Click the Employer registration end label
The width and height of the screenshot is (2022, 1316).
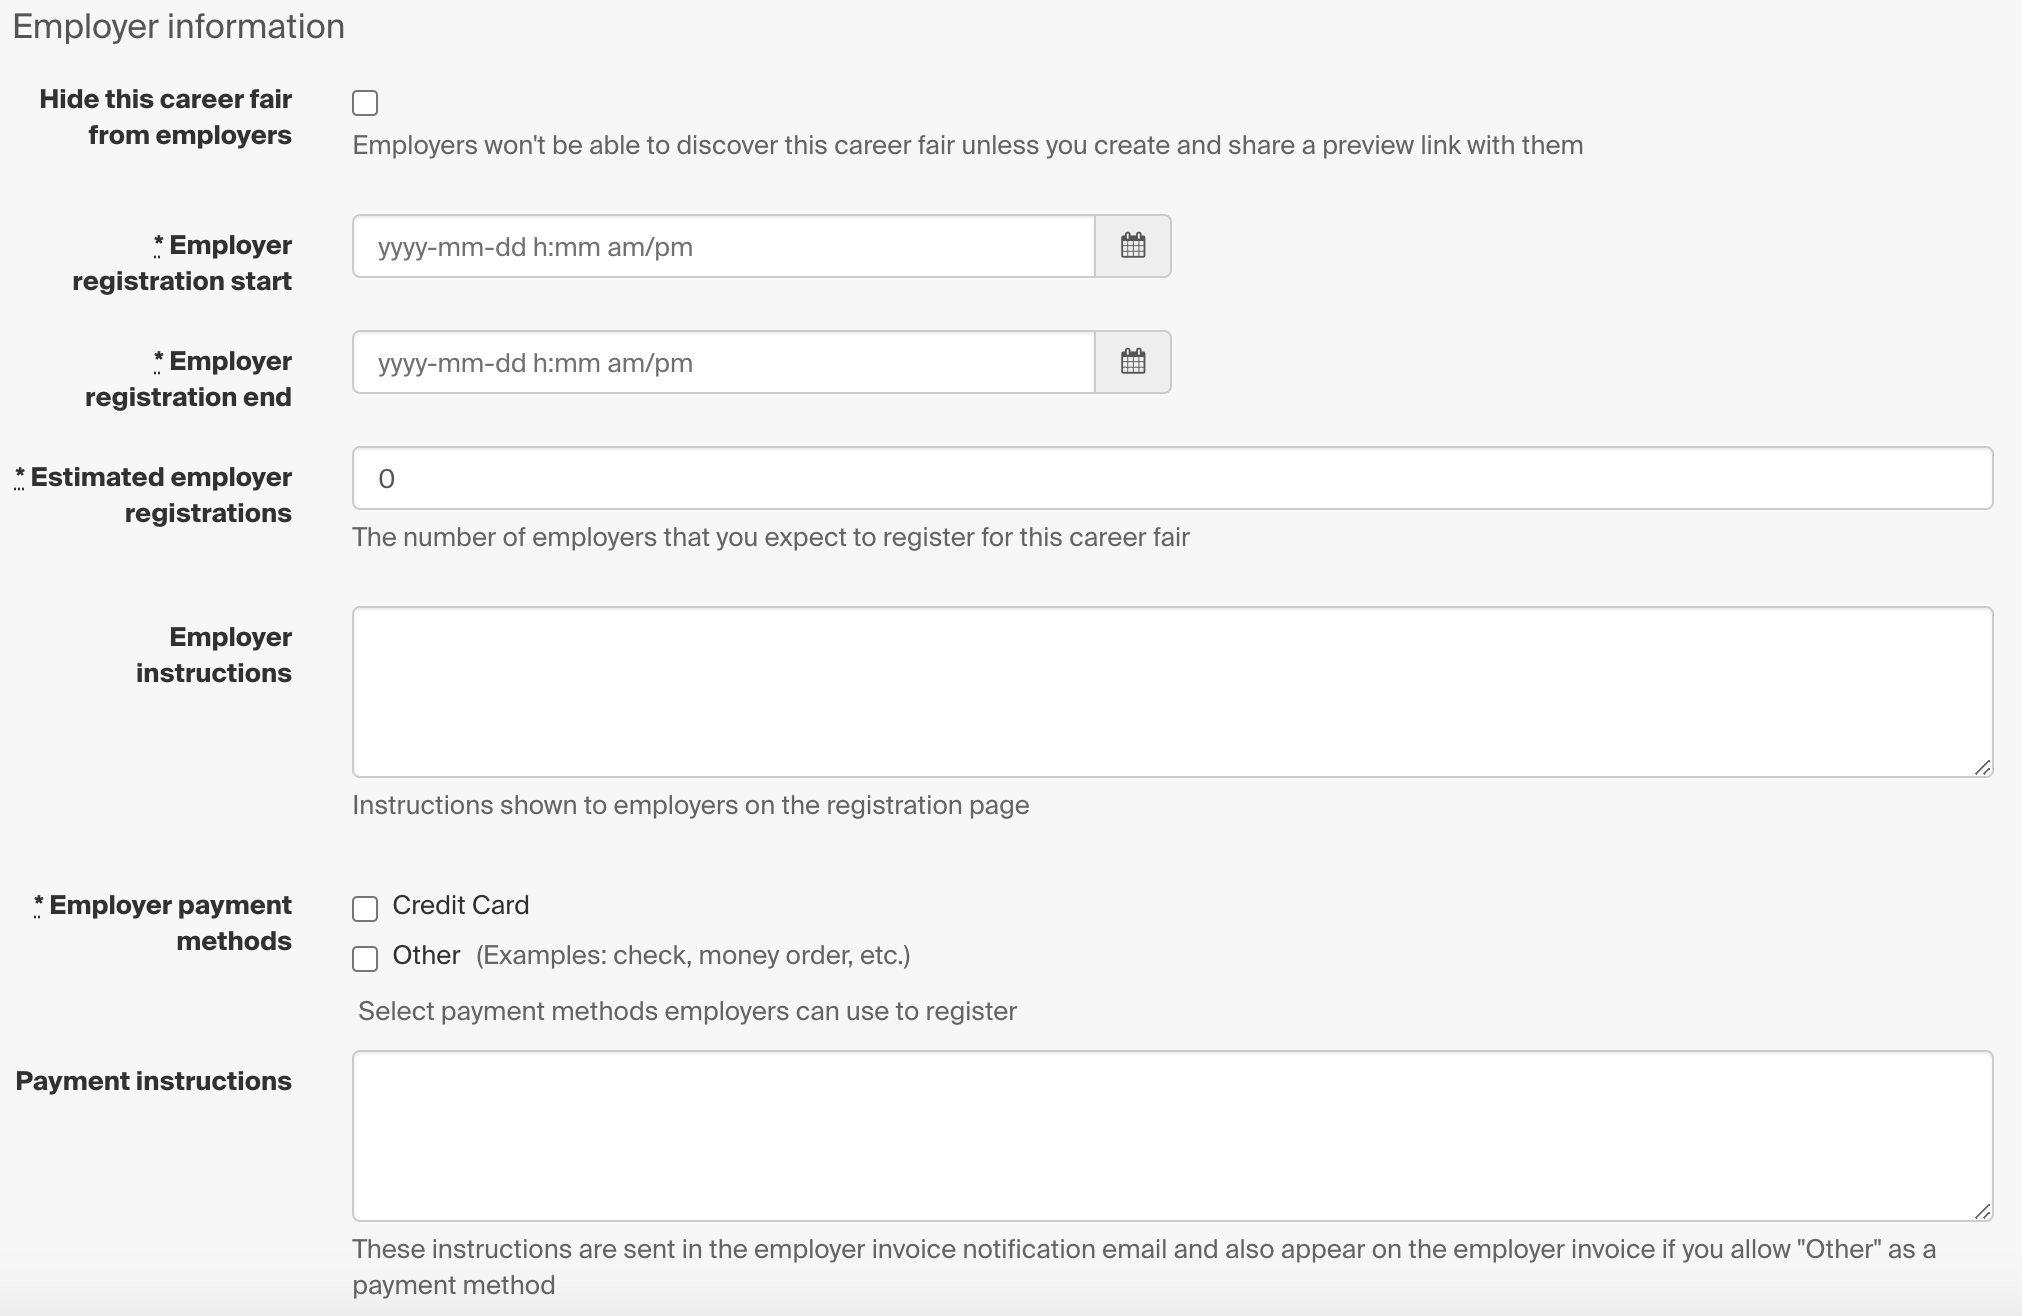(x=188, y=379)
